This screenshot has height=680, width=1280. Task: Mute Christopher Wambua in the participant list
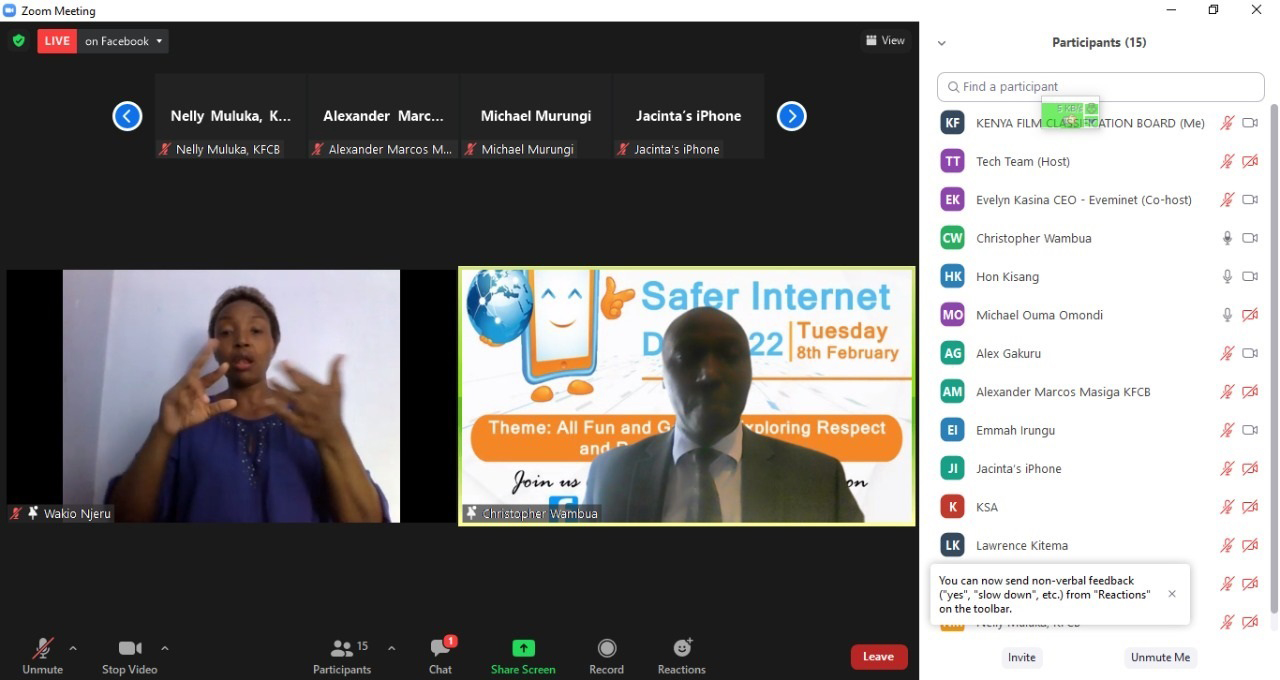point(1227,238)
